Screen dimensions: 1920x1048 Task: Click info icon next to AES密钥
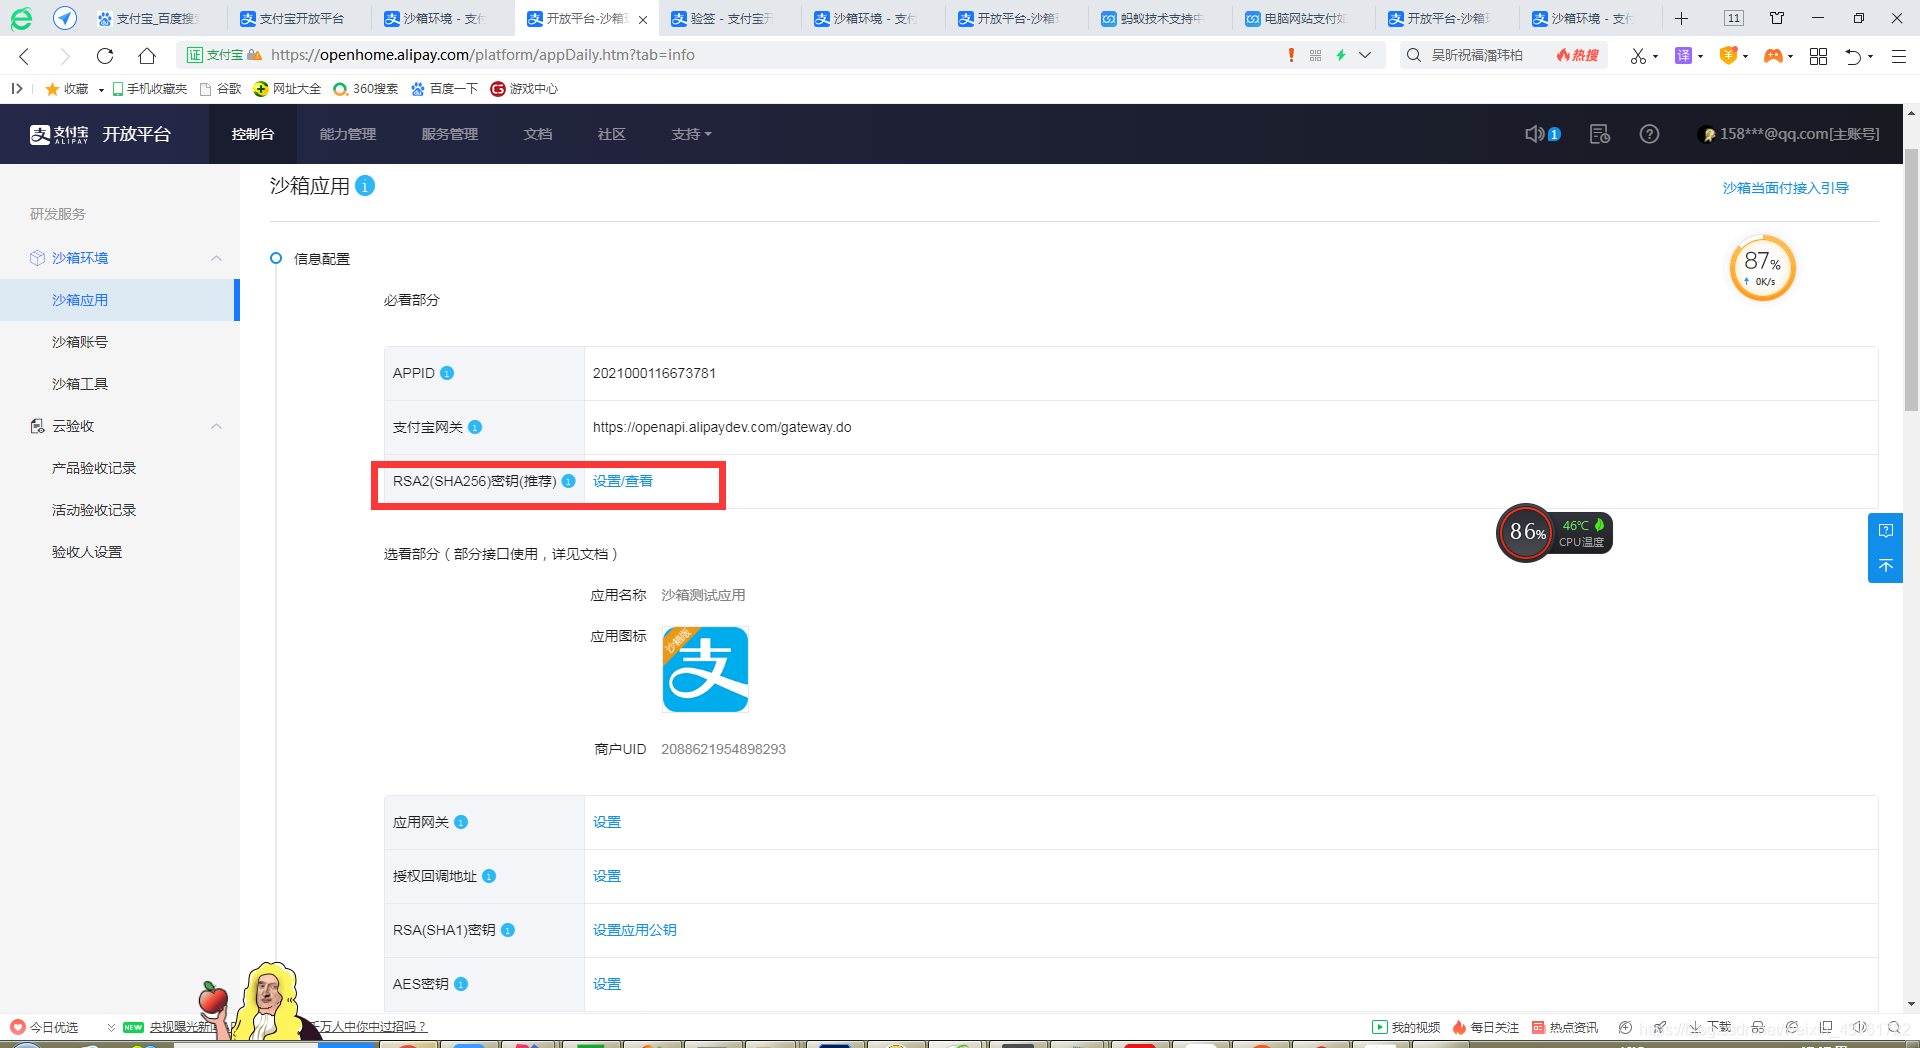461,984
